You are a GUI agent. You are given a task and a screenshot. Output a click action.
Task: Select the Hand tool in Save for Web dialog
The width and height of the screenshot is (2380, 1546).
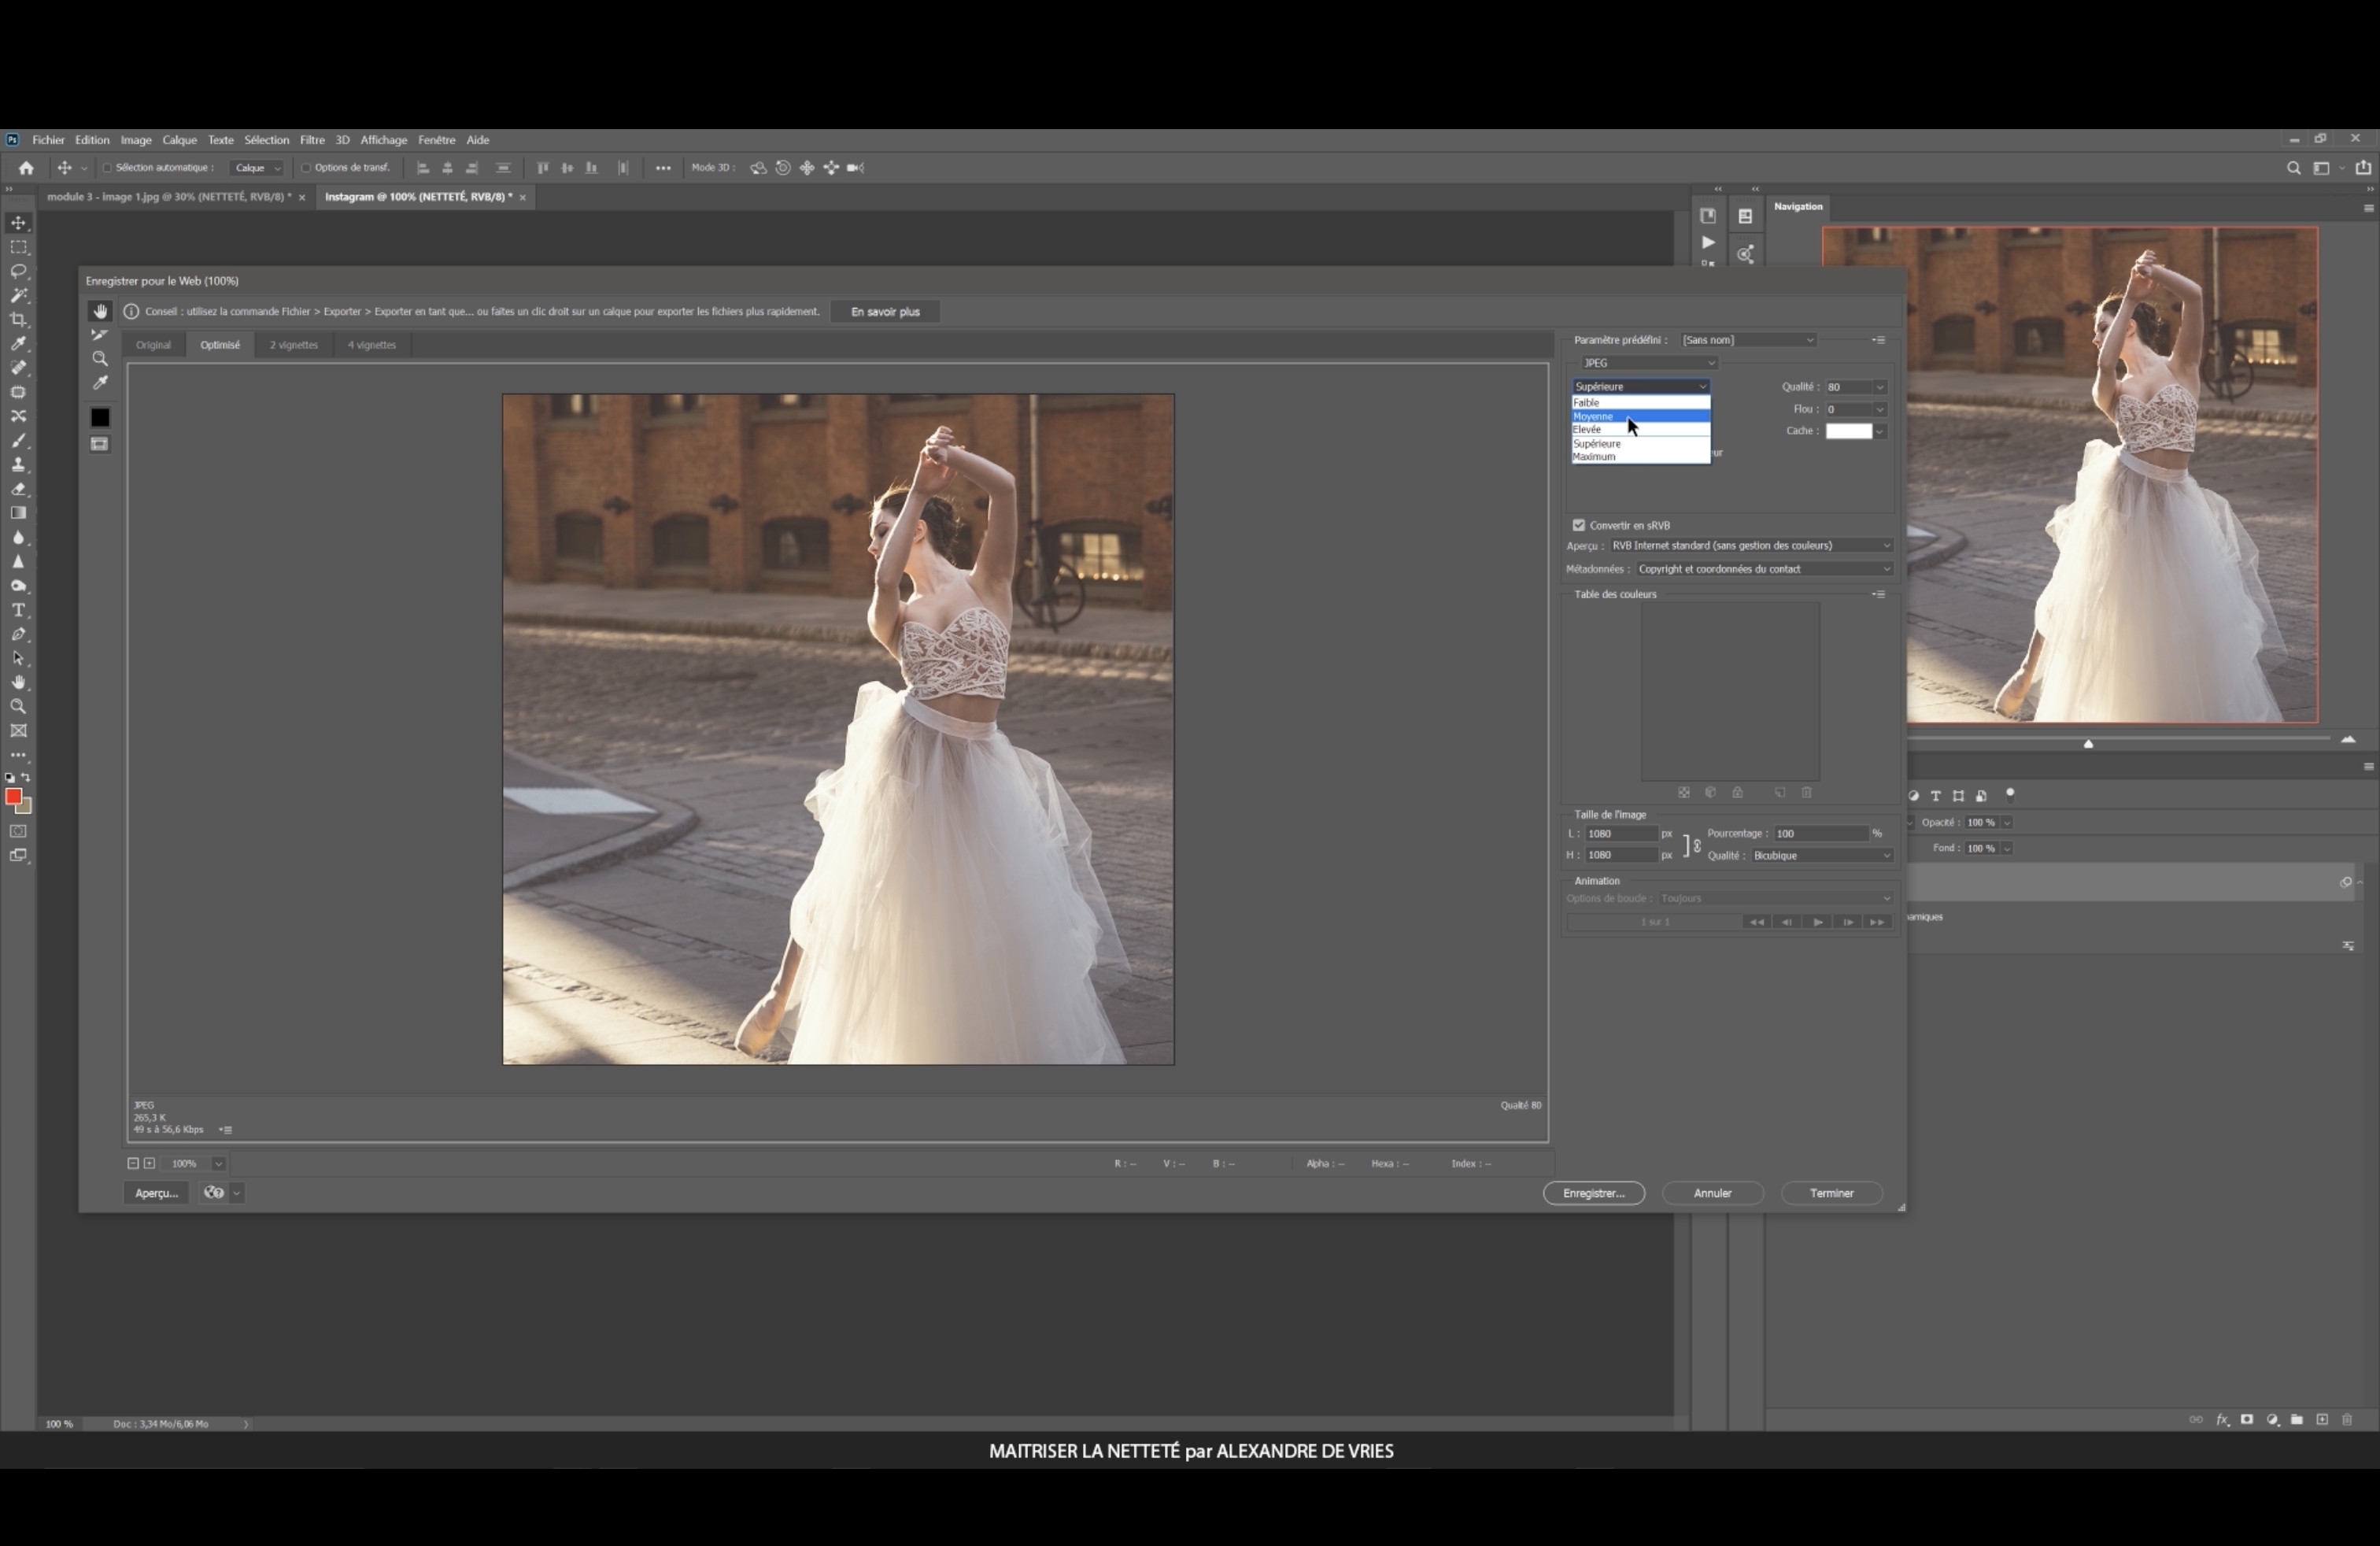(x=100, y=312)
